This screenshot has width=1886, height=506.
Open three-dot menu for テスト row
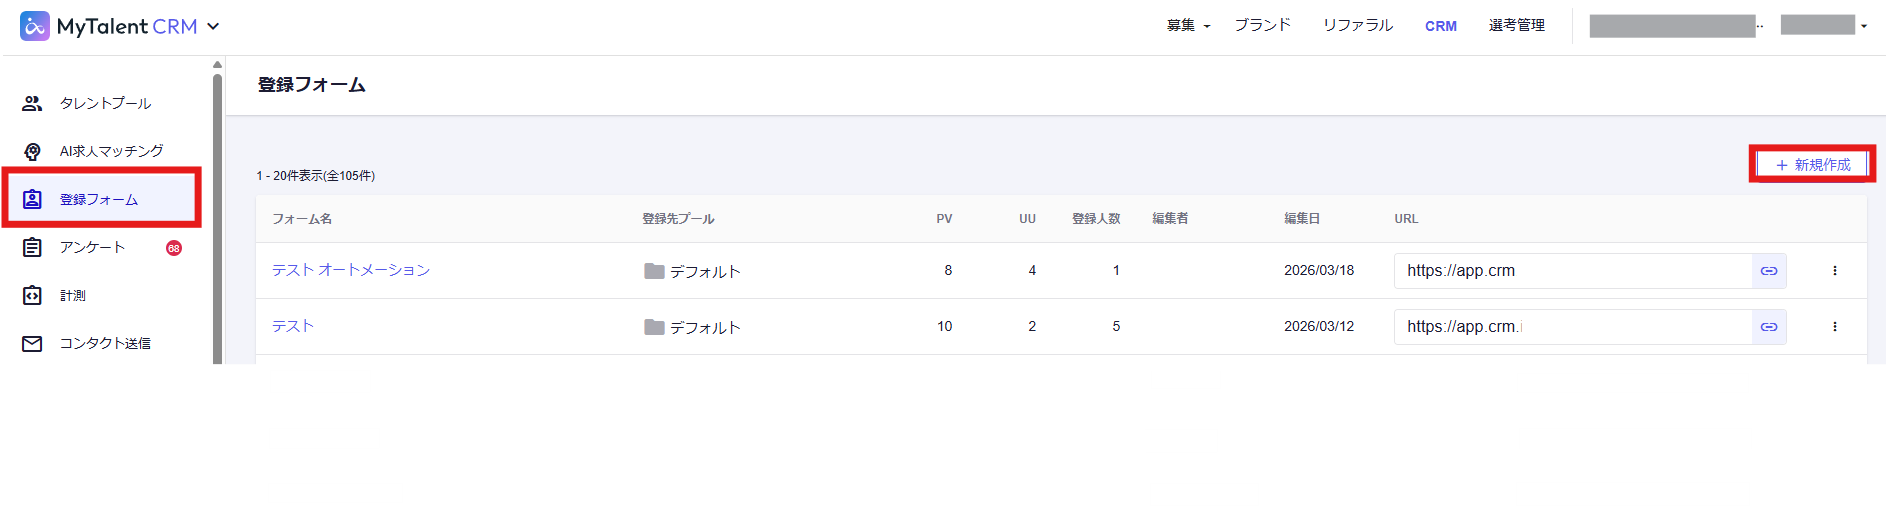[1834, 327]
